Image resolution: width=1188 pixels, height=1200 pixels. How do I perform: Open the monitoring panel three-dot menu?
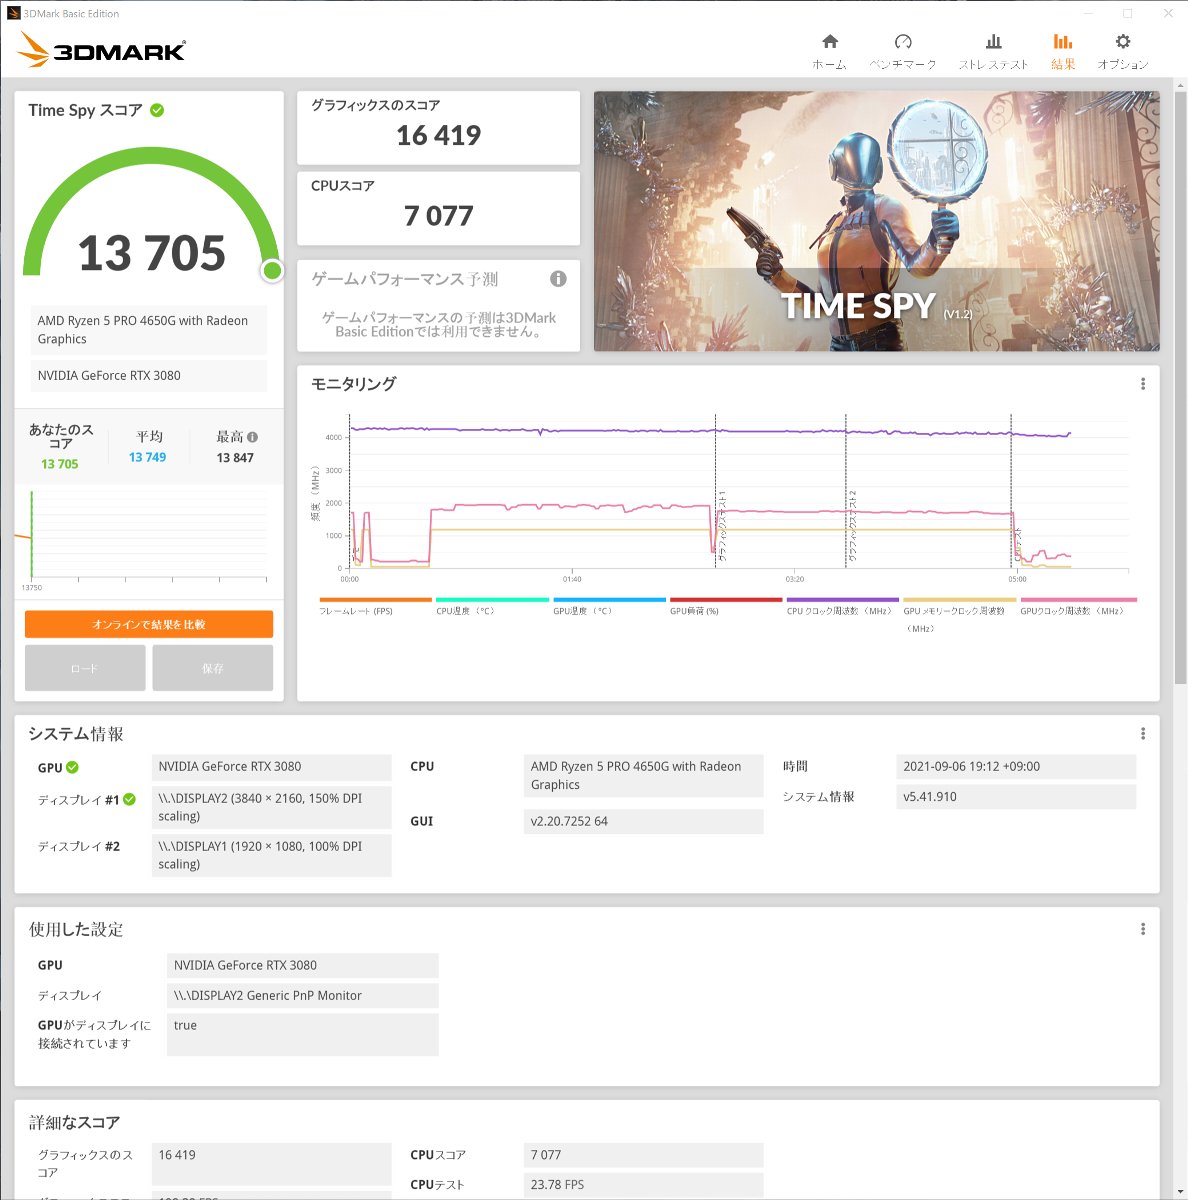(x=1143, y=384)
